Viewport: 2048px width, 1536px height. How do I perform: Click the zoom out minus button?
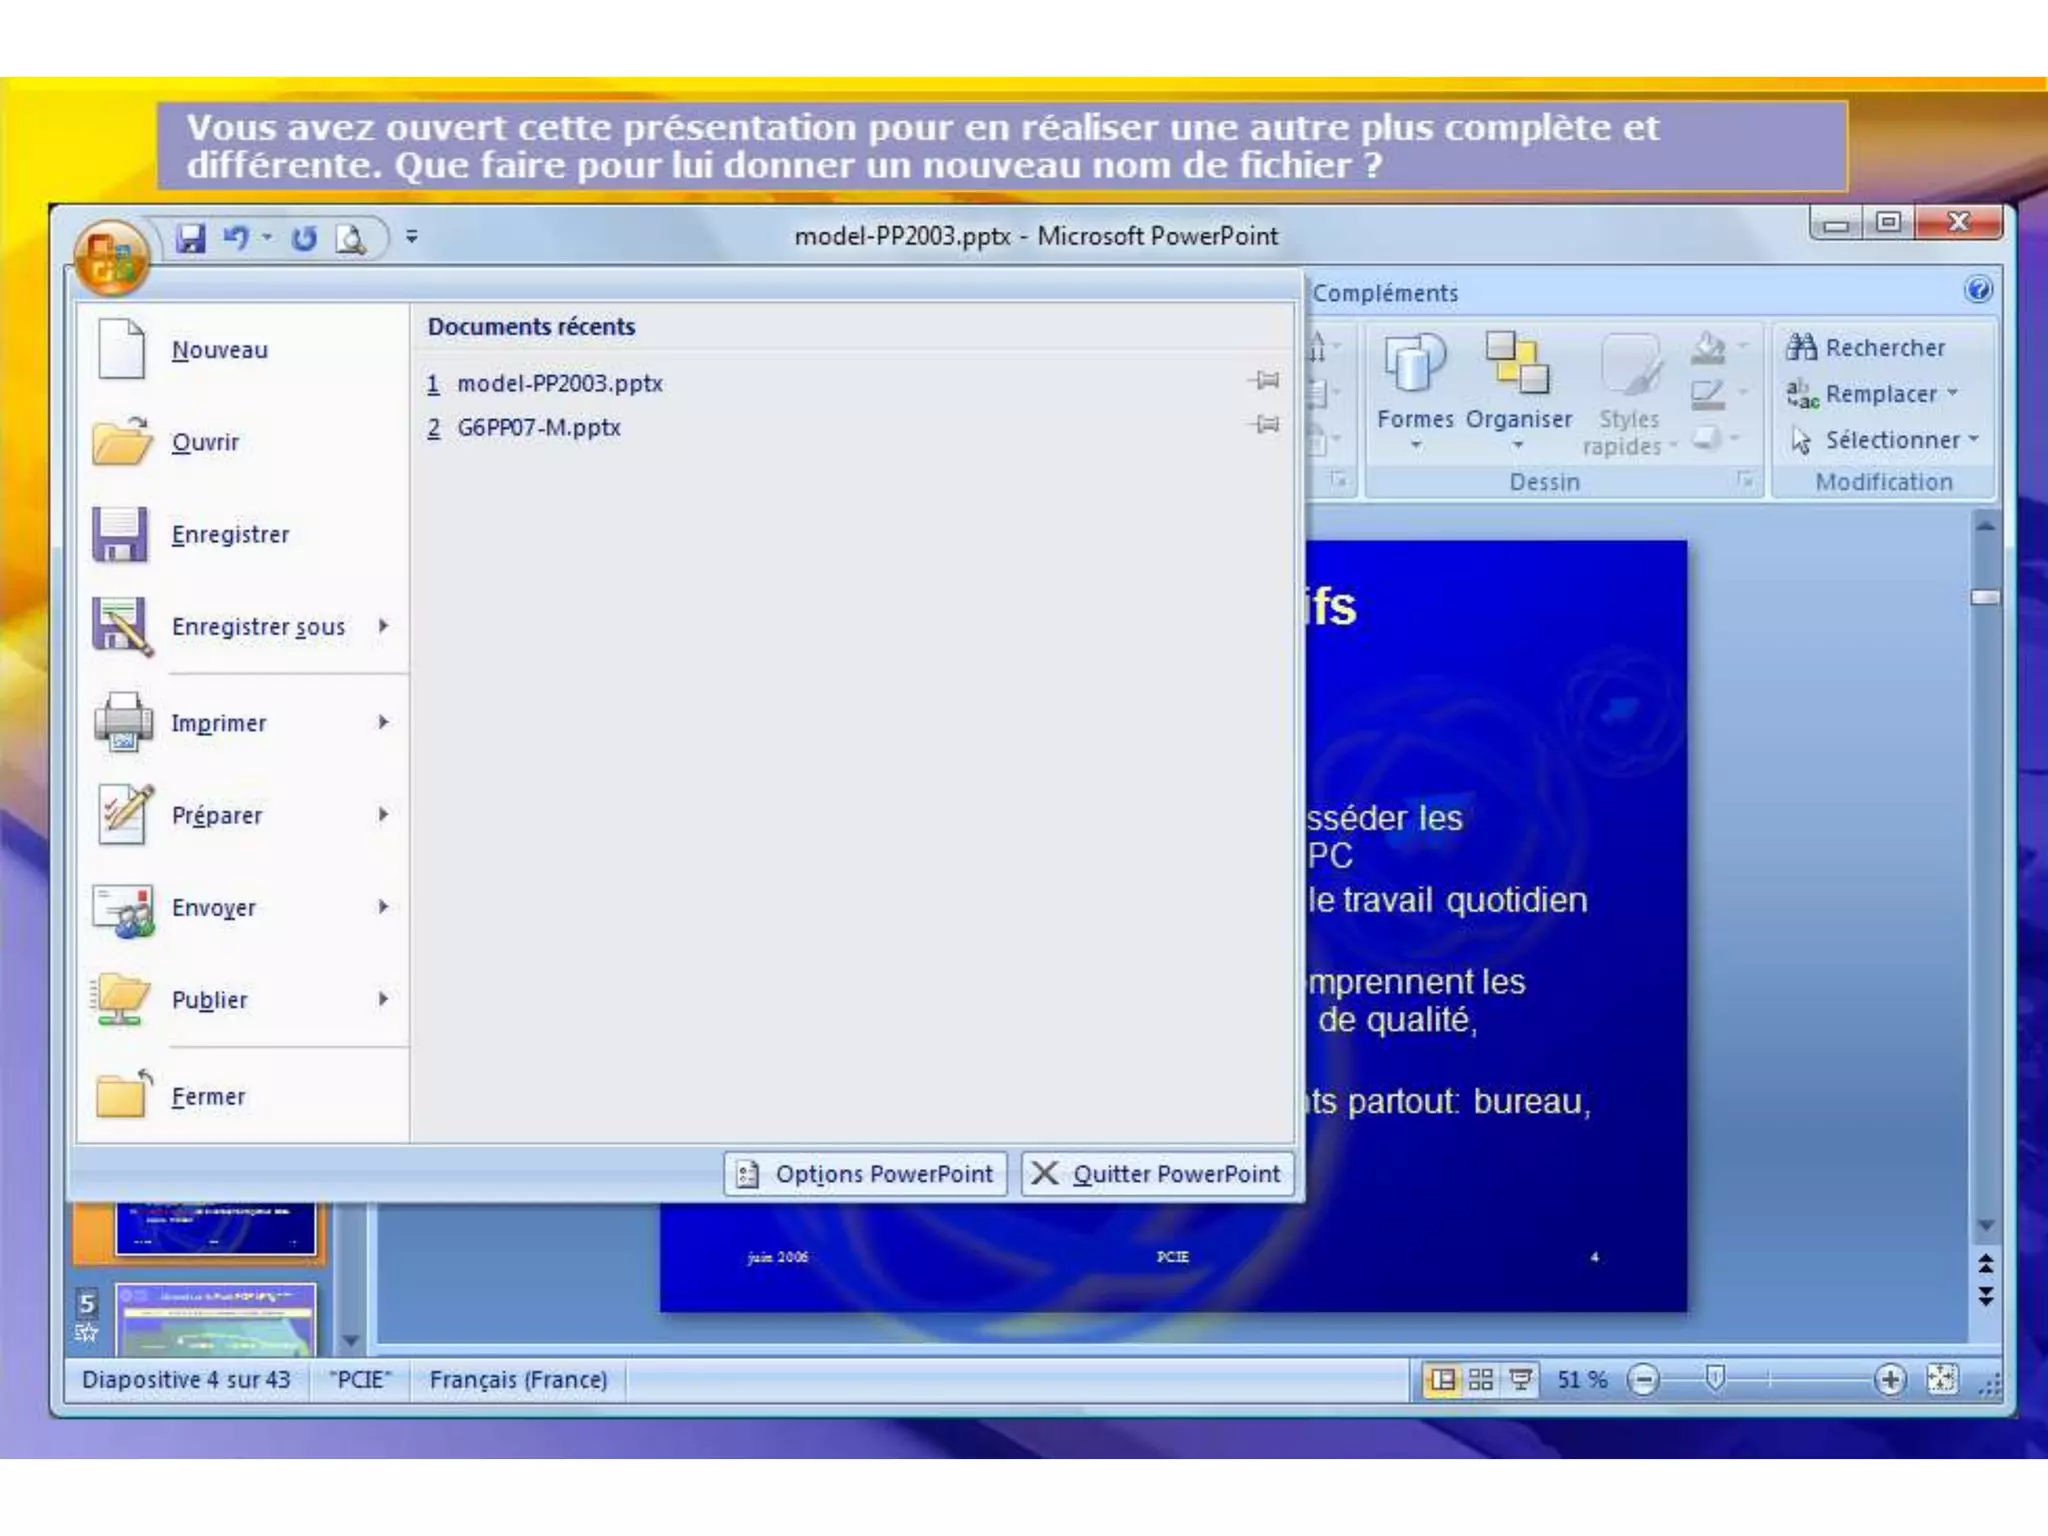[1643, 1380]
